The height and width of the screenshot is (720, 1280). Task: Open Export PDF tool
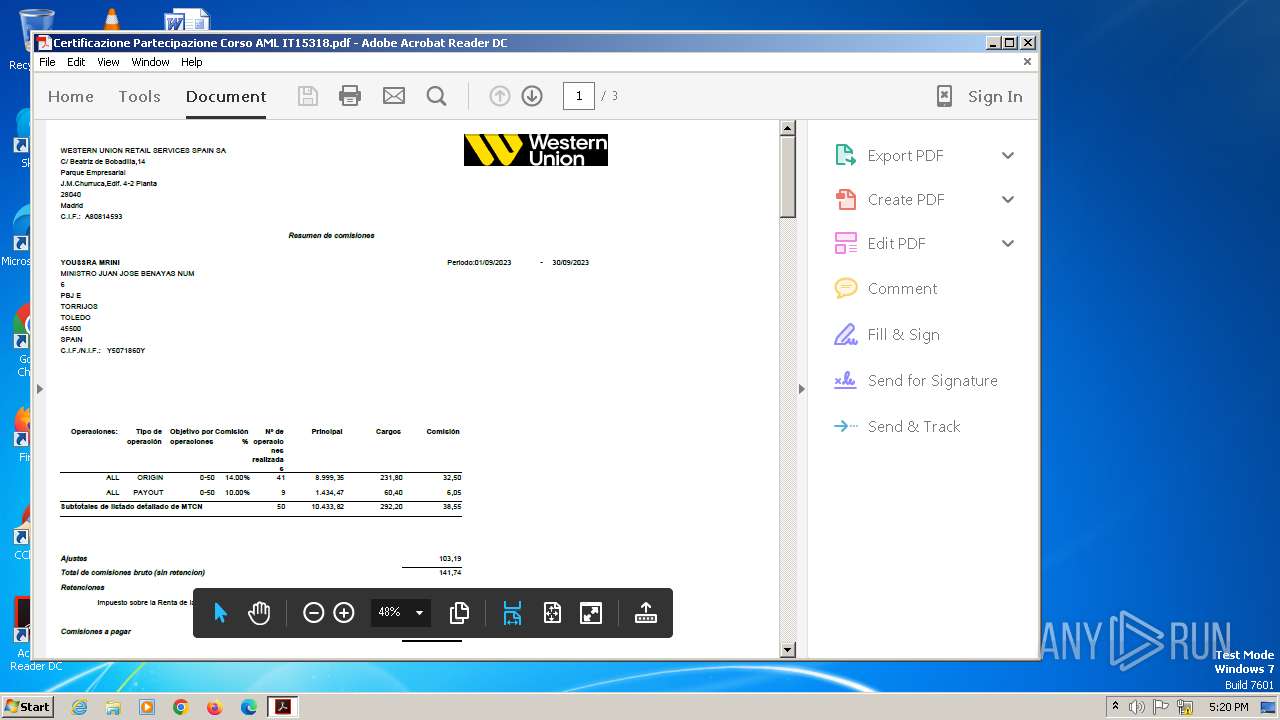click(905, 155)
